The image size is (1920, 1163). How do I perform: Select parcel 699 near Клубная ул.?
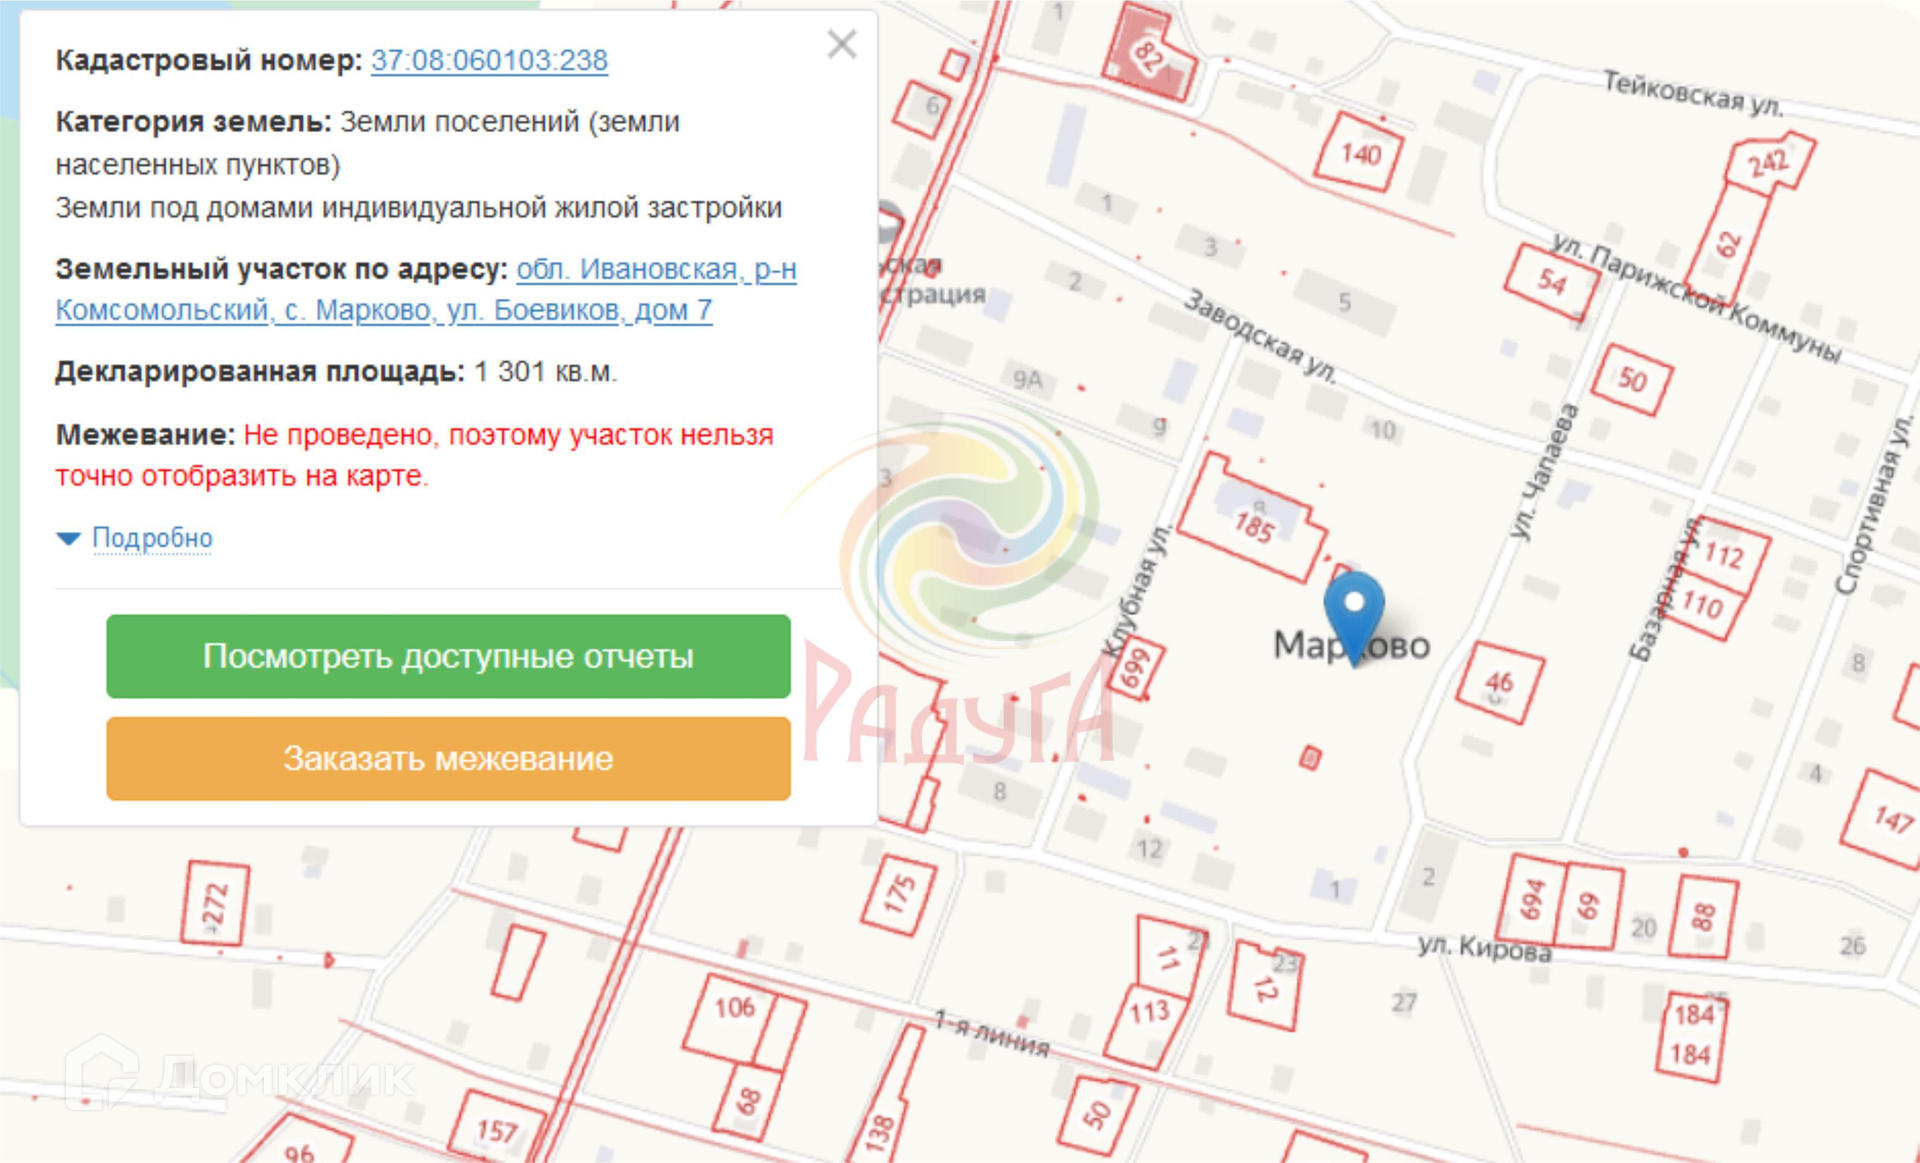coord(1136,667)
